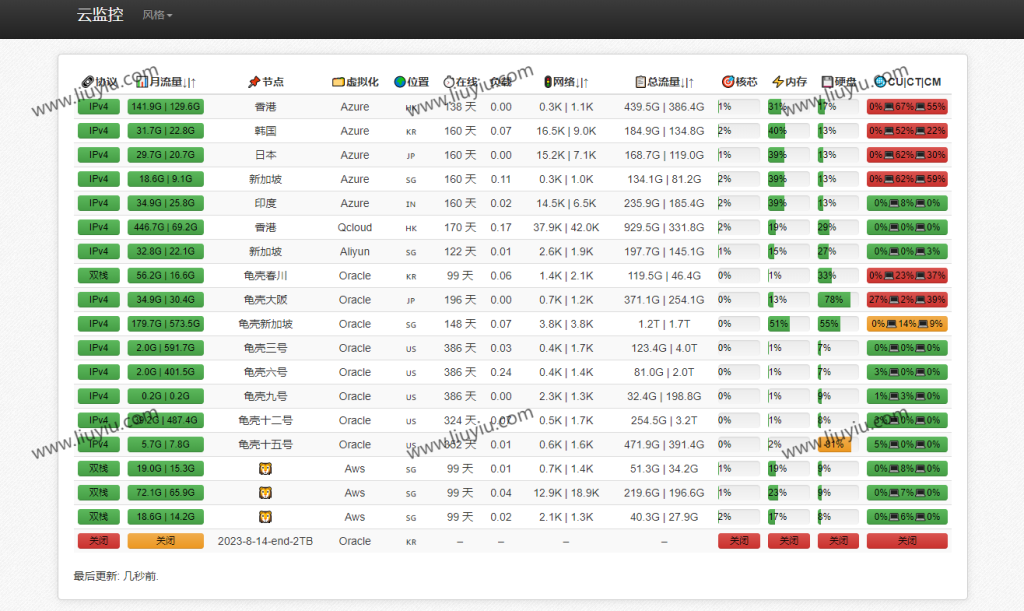Click the 2023-8-14-end-2TB node name

(265, 541)
